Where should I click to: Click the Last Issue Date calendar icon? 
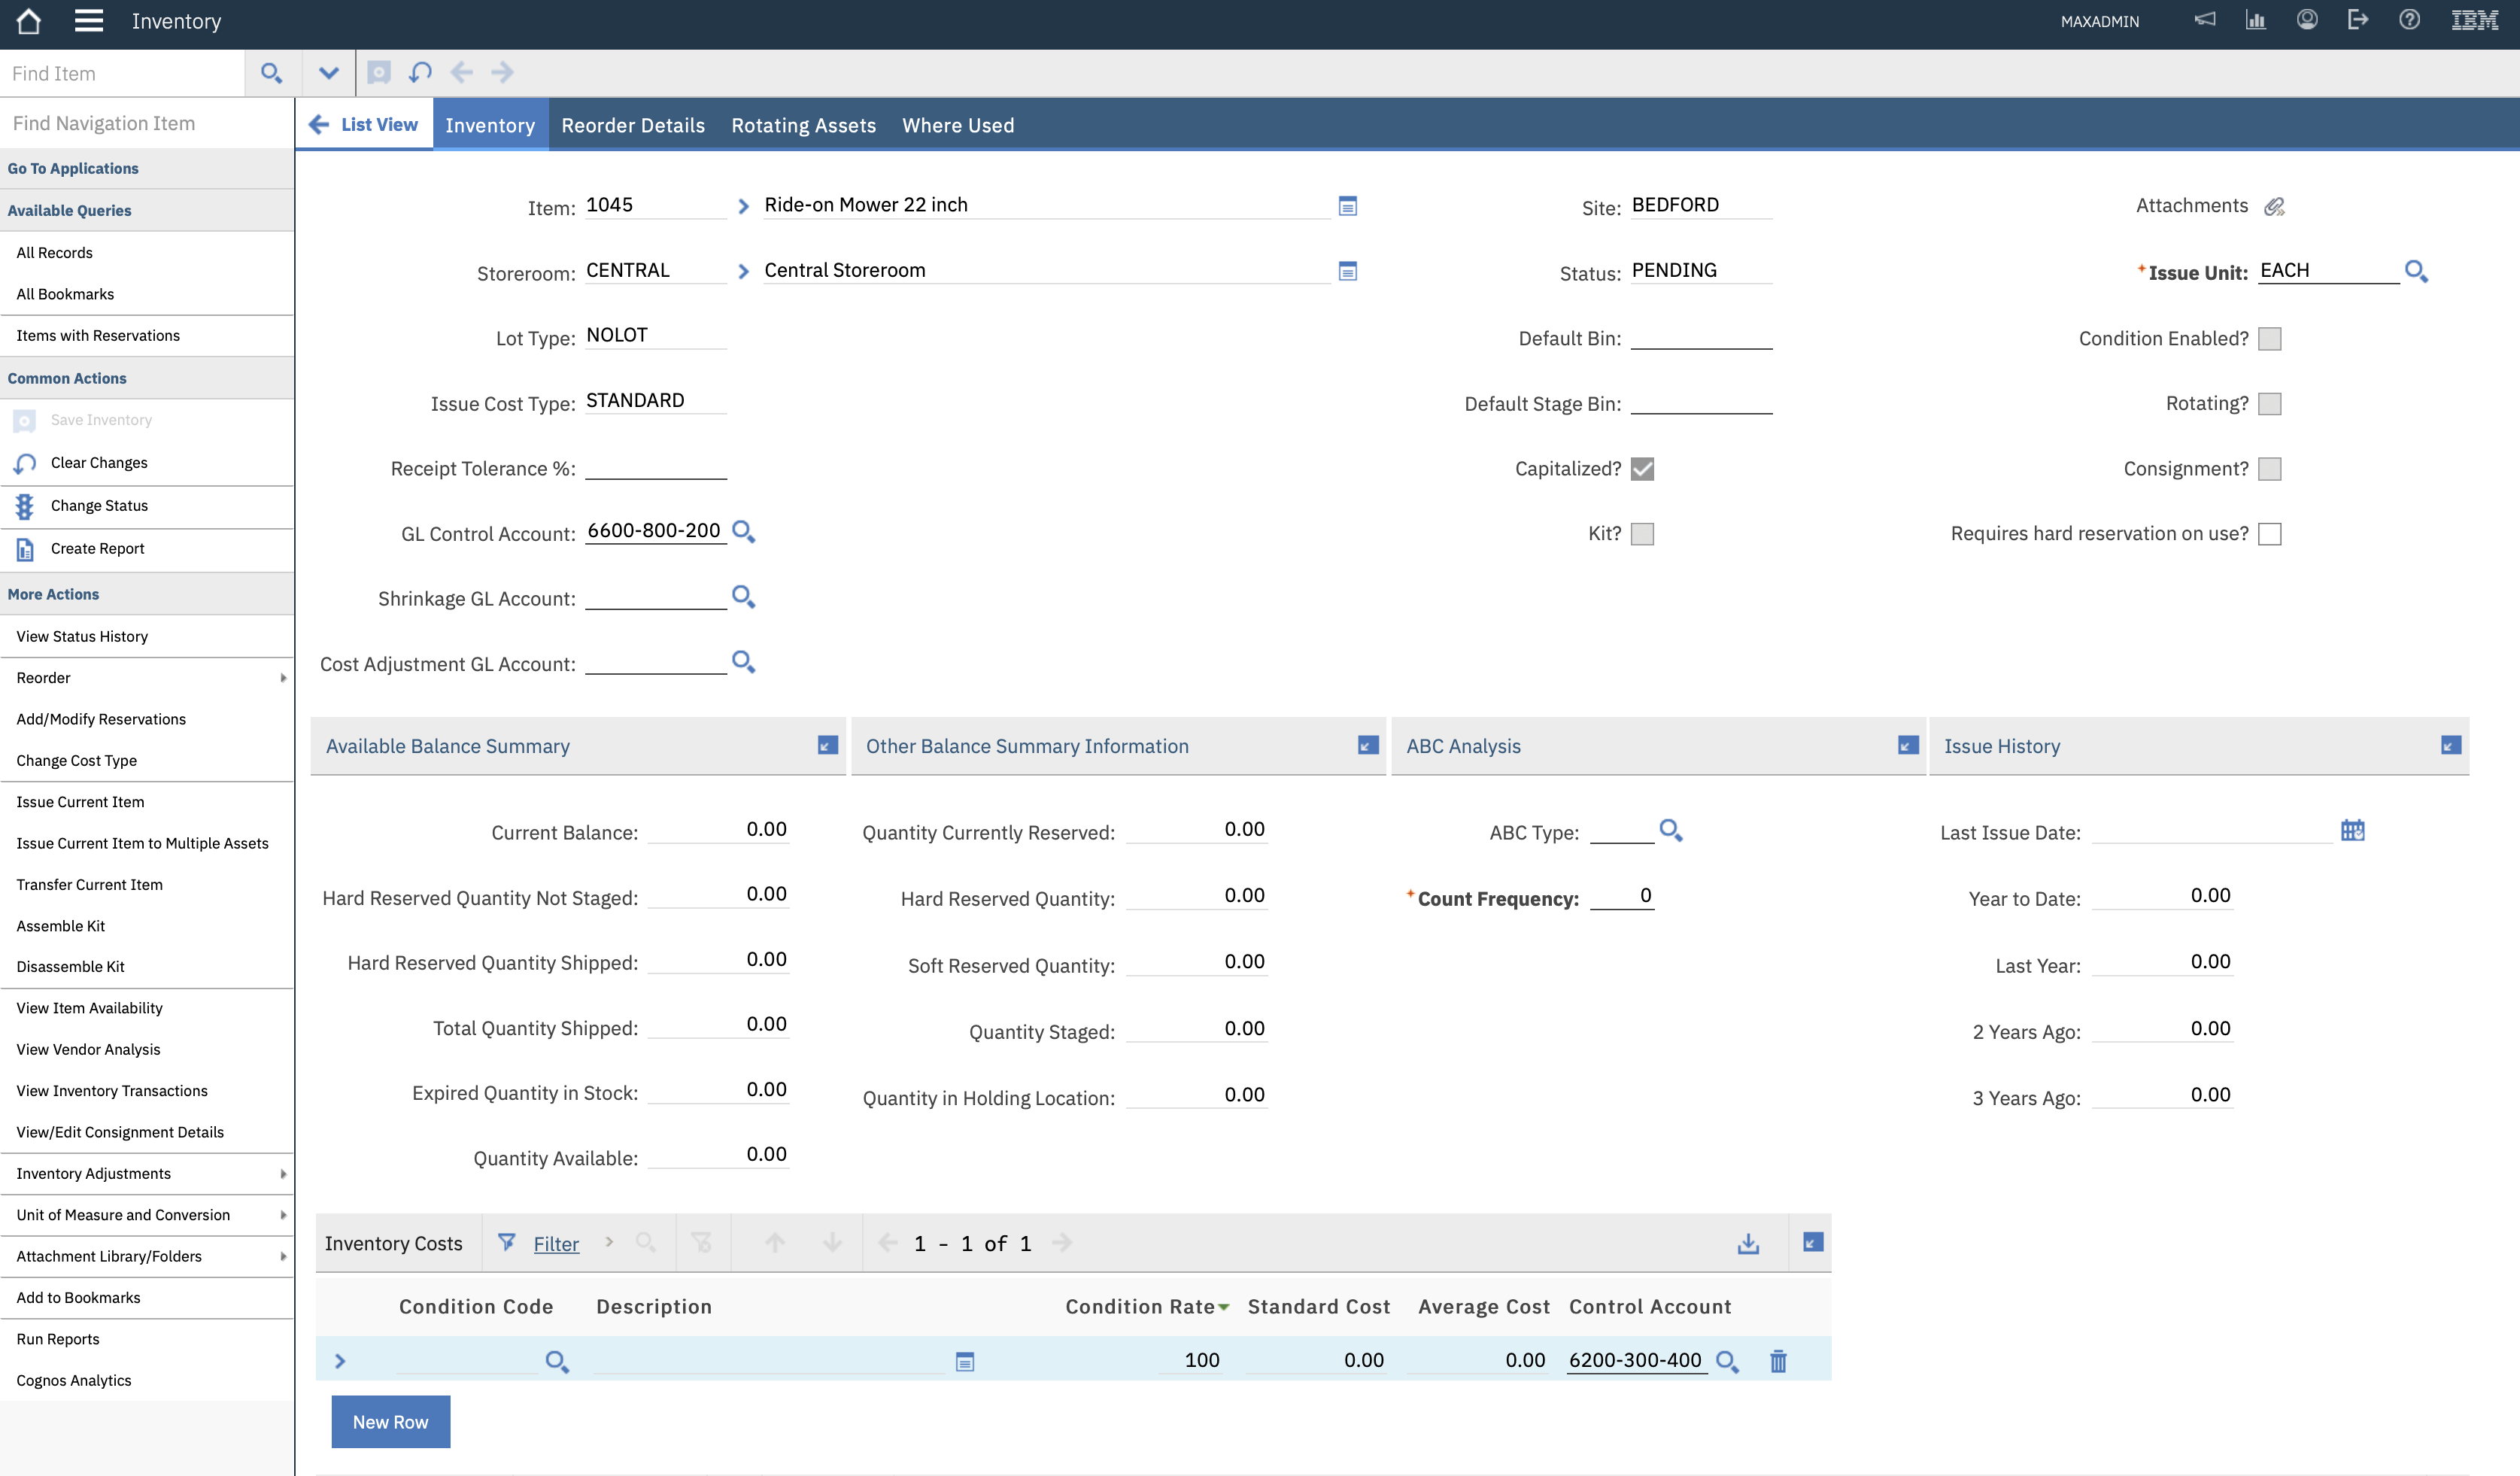pos(2352,830)
